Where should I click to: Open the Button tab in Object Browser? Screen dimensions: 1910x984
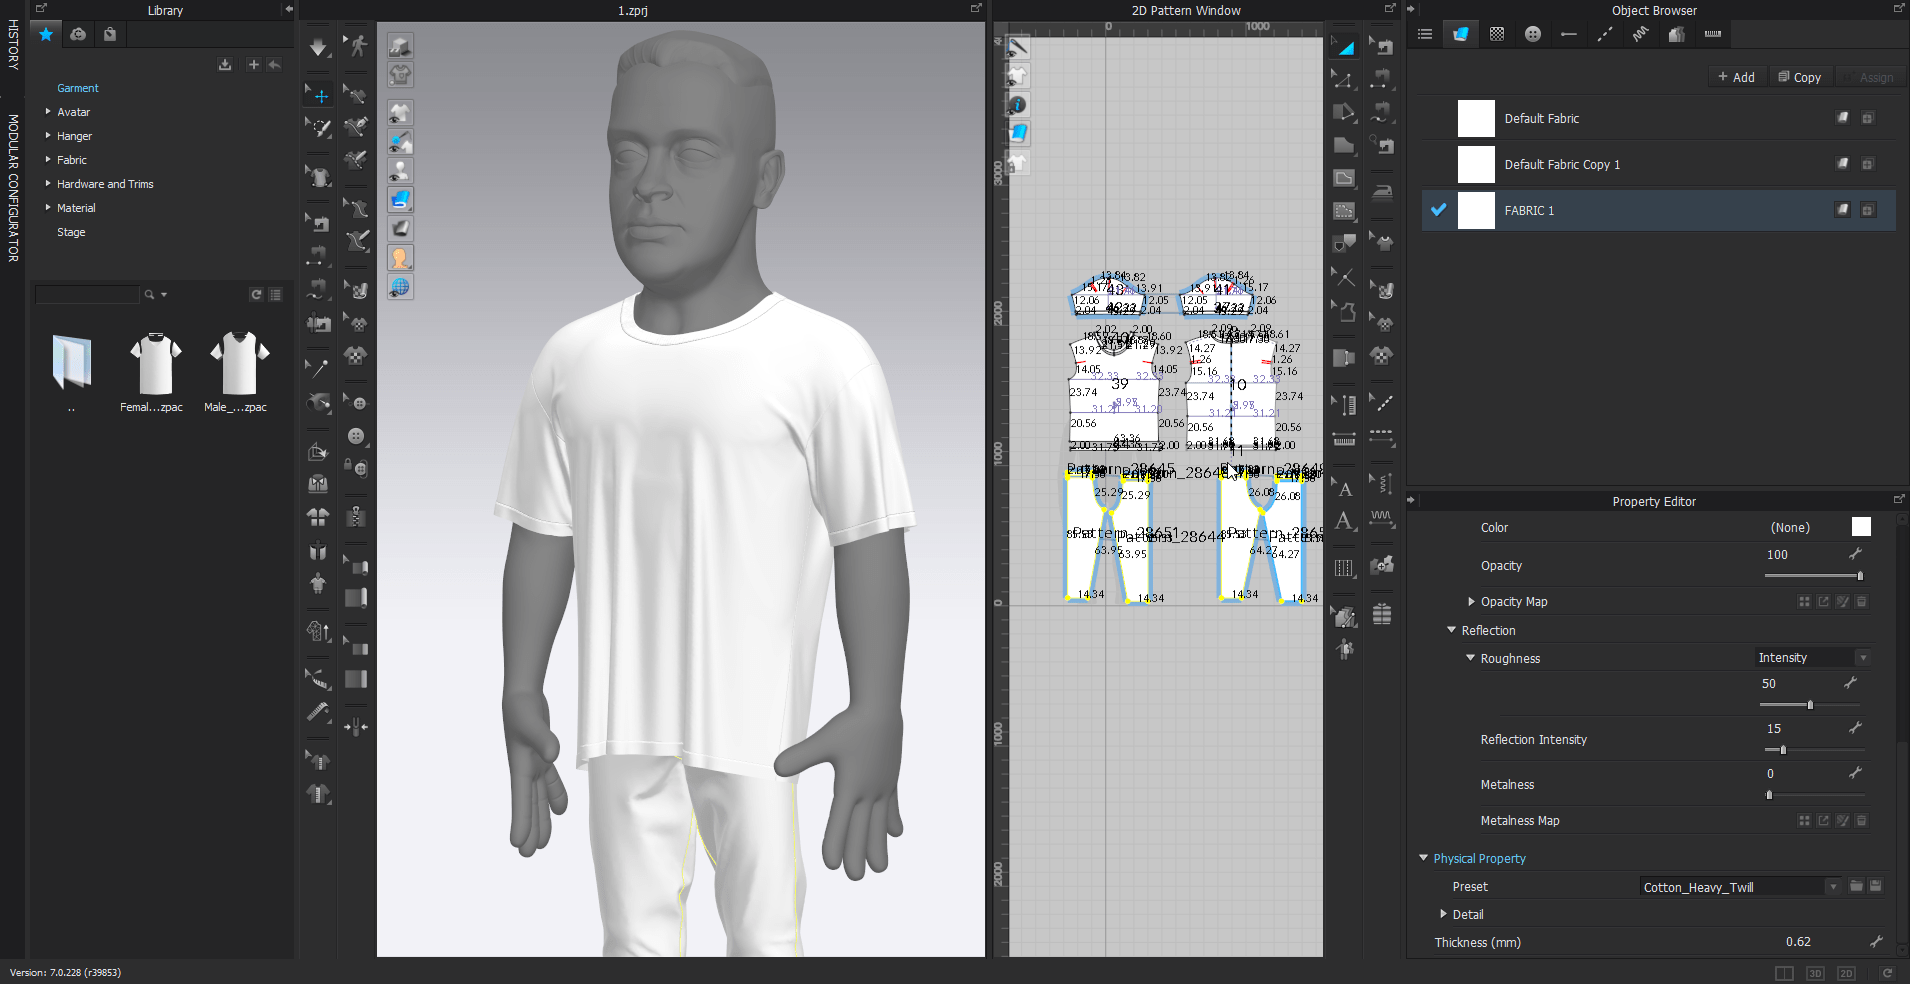[1533, 34]
